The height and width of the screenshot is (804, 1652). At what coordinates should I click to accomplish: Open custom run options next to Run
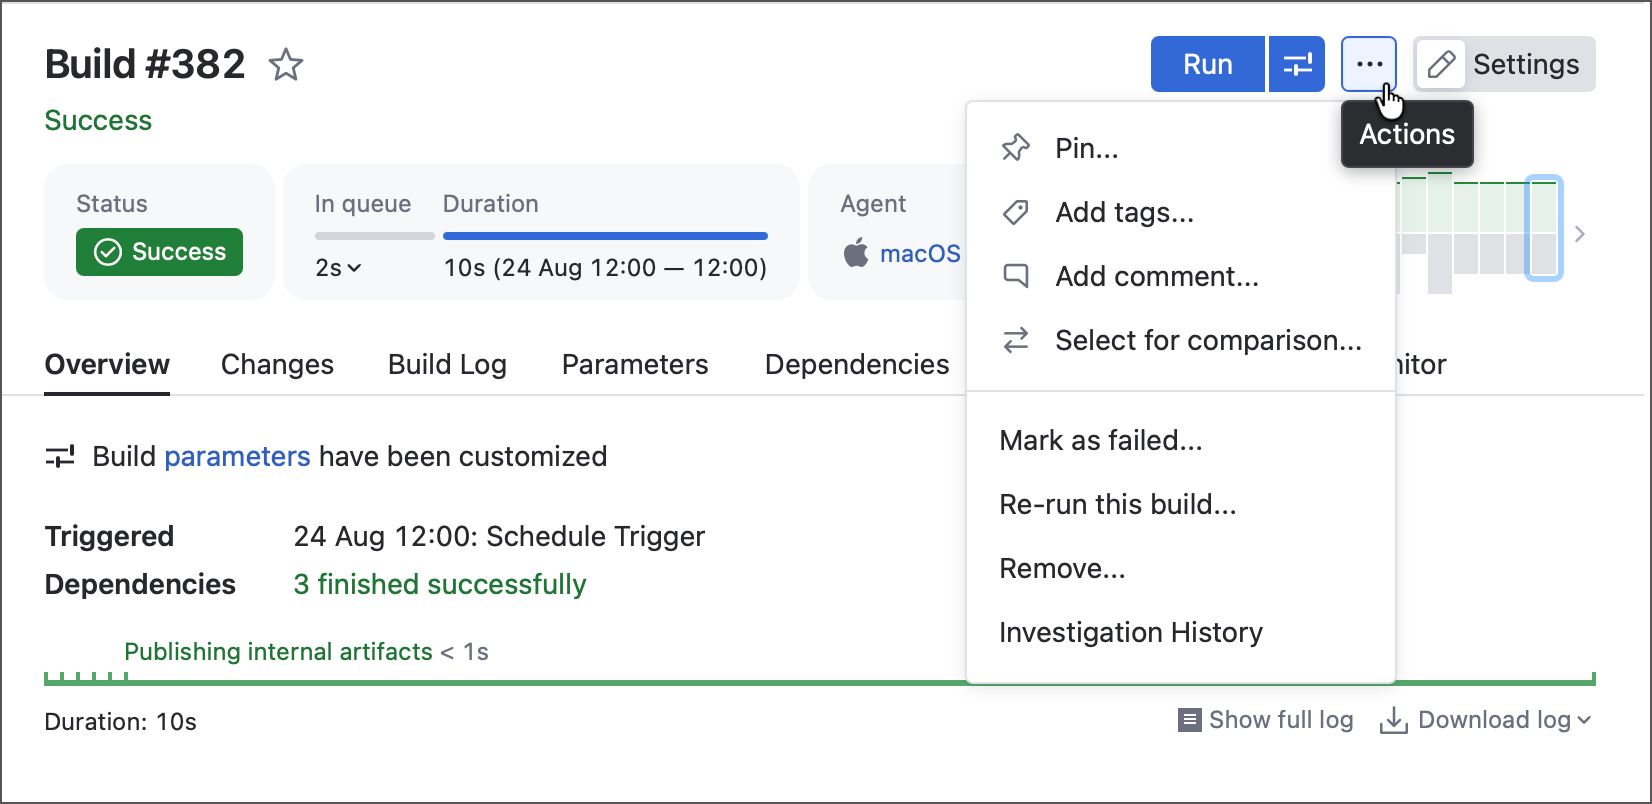pos(1297,64)
